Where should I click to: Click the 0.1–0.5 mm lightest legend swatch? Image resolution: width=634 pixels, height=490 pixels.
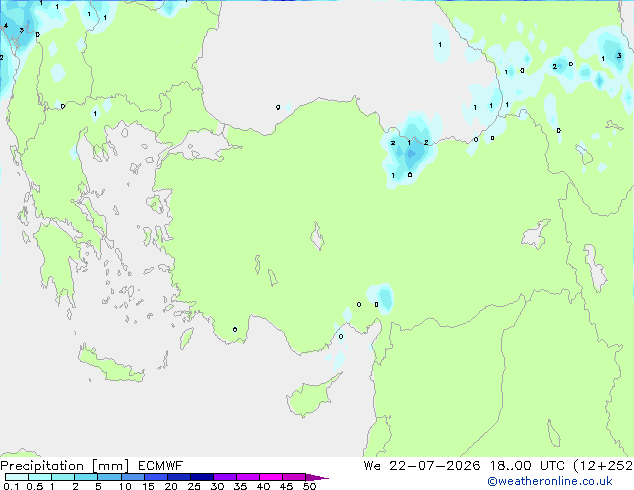(17, 477)
